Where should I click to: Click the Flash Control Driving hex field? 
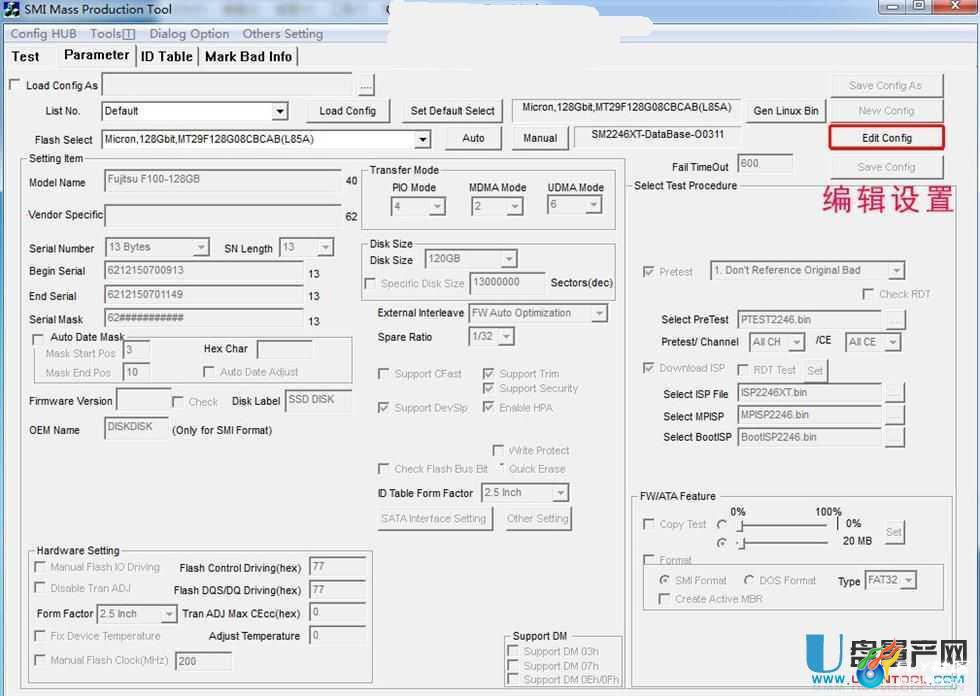[x=338, y=567]
